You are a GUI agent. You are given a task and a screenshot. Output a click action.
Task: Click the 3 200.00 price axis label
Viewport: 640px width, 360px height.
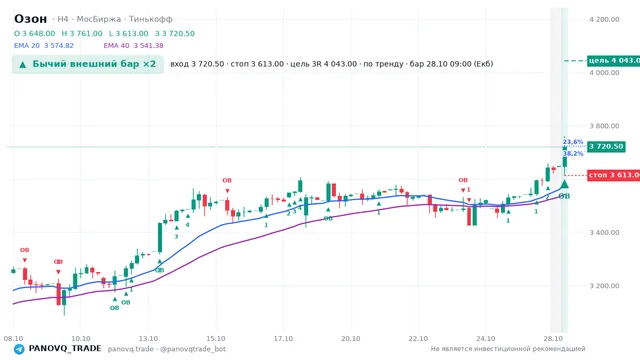[x=604, y=286]
